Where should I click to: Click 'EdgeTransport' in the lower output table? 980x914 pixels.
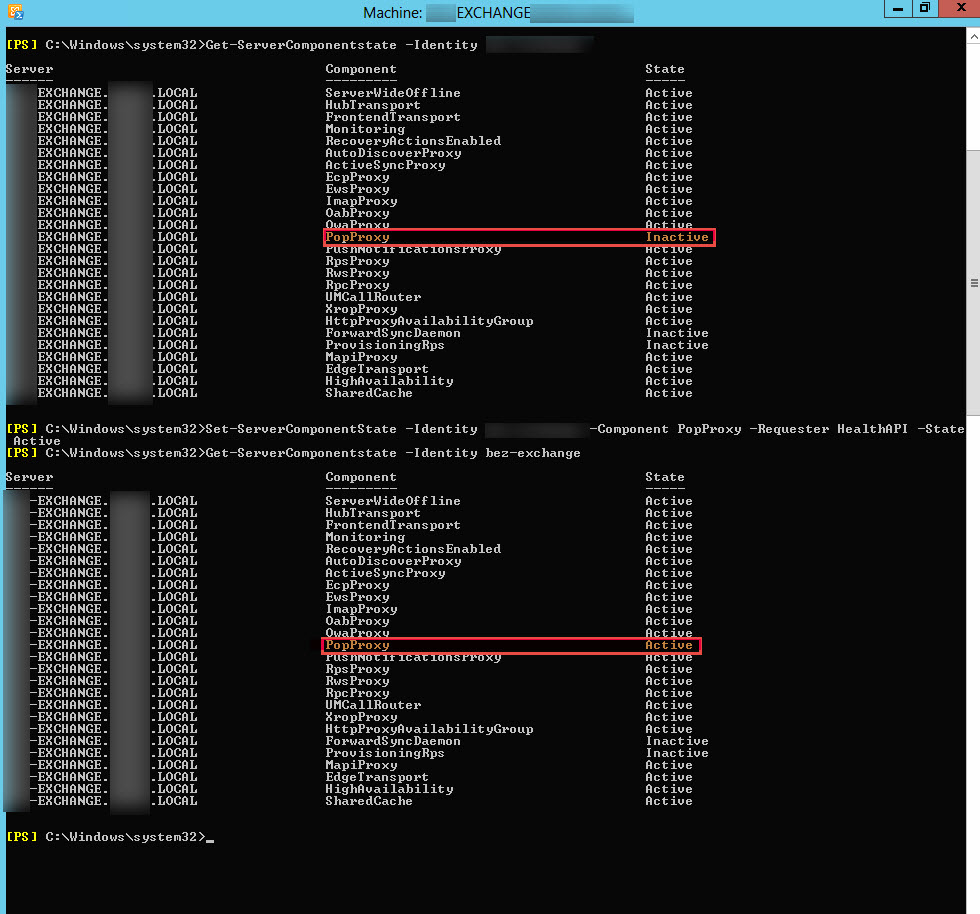[x=377, y=777]
